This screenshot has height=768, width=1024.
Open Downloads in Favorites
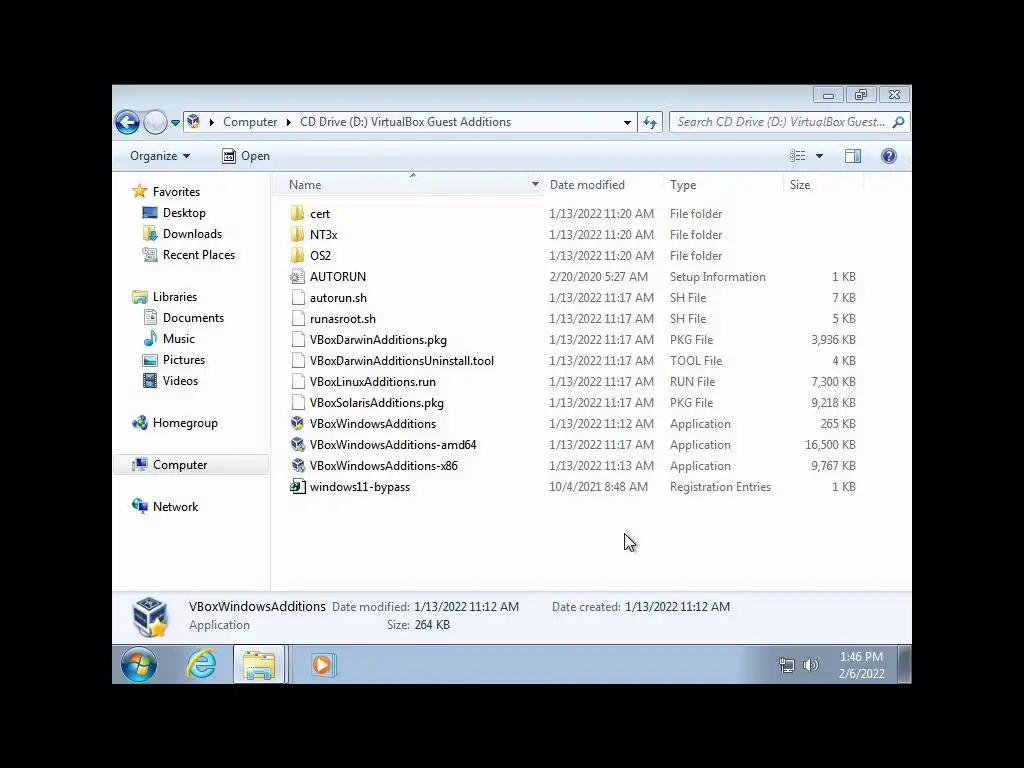coord(182,234)
